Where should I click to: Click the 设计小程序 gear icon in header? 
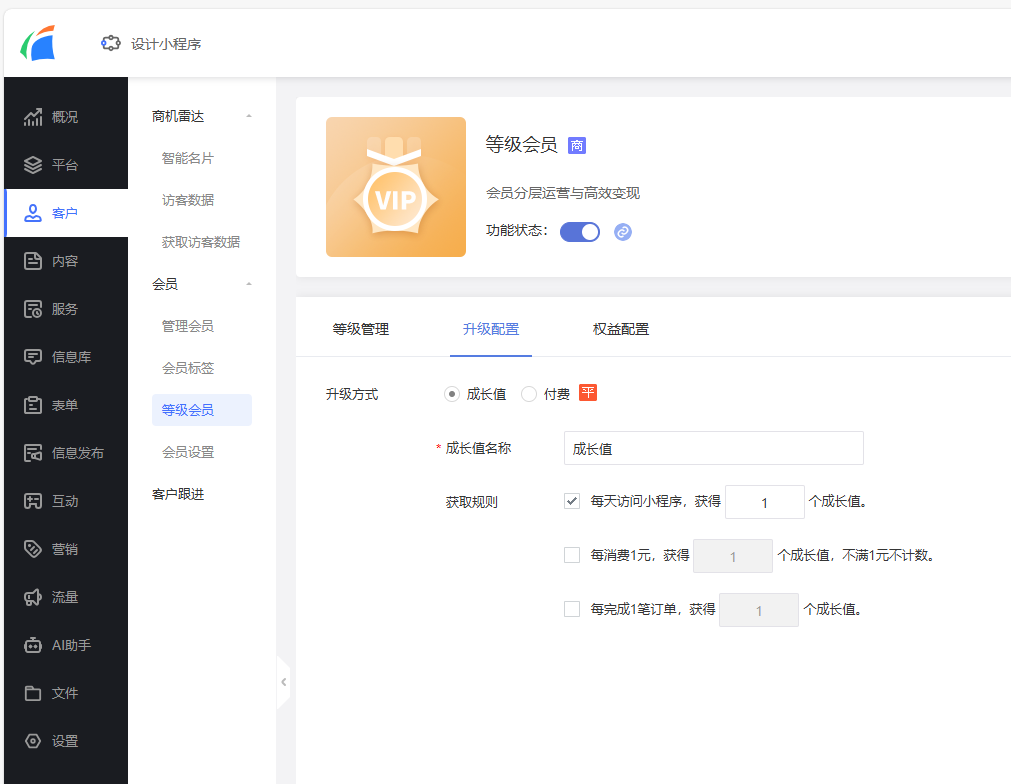tap(110, 42)
